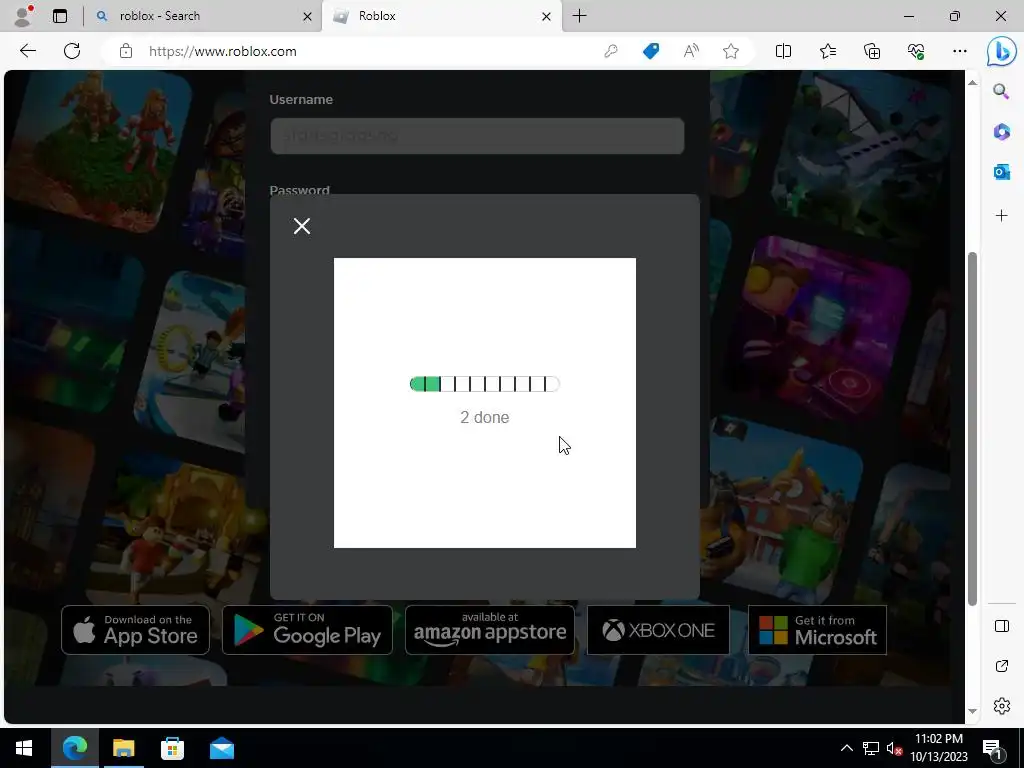Click the '2 done' progress text
The height and width of the screenshot is (768, 1024).
485,417
